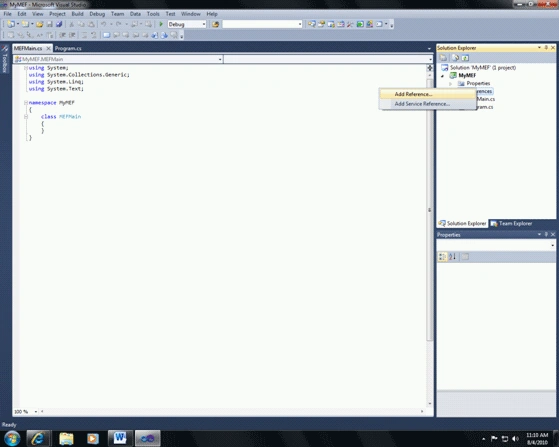Start debugging with the green play arrow
Image resolution: width=559 pixels, height=447 pixels.
click(161, 24)
